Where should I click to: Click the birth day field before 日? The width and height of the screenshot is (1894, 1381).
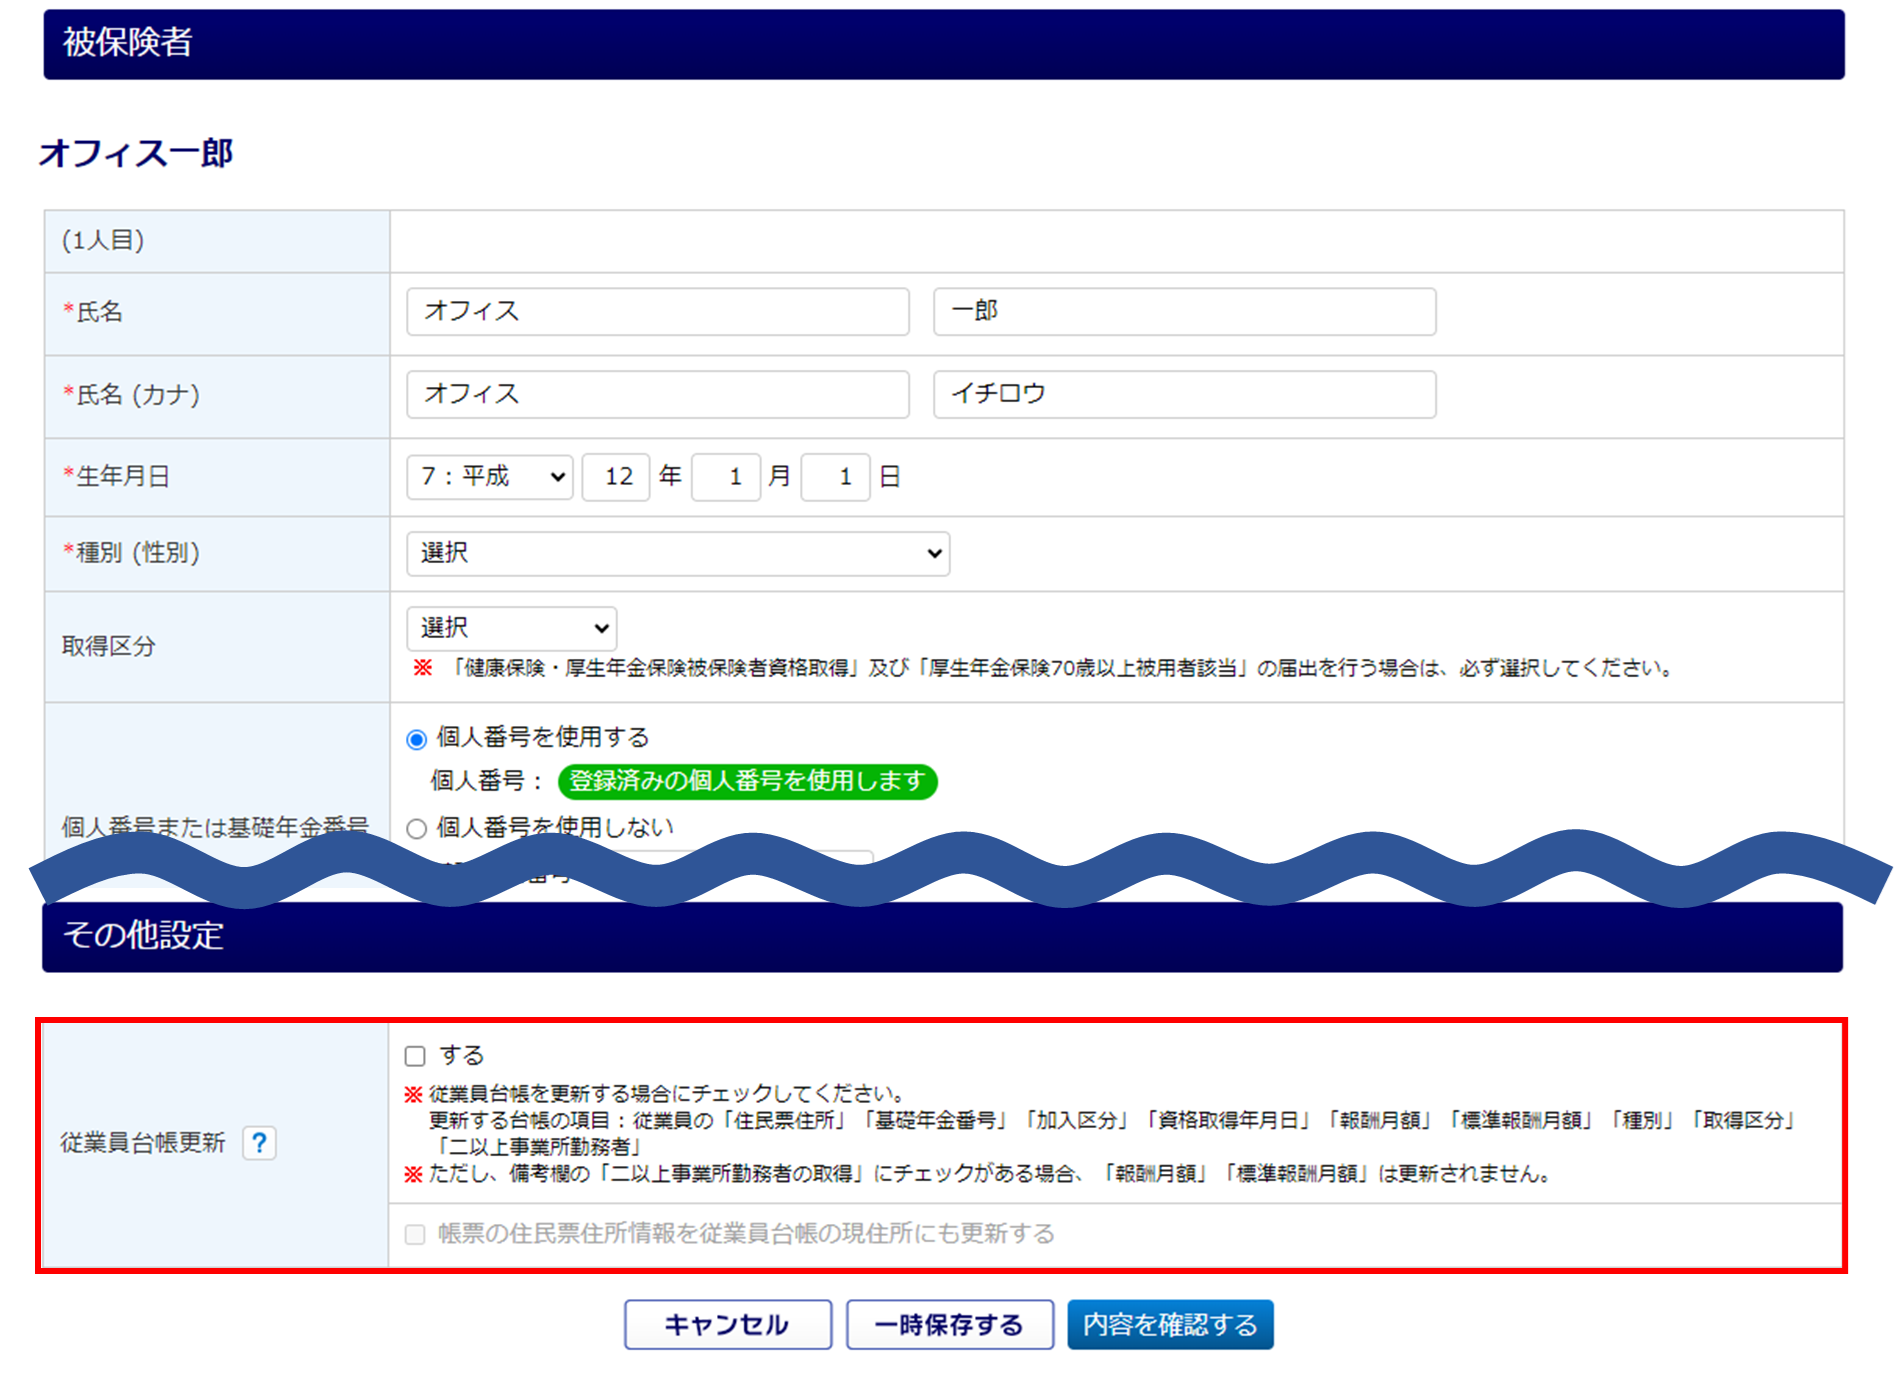pos(836,477)
